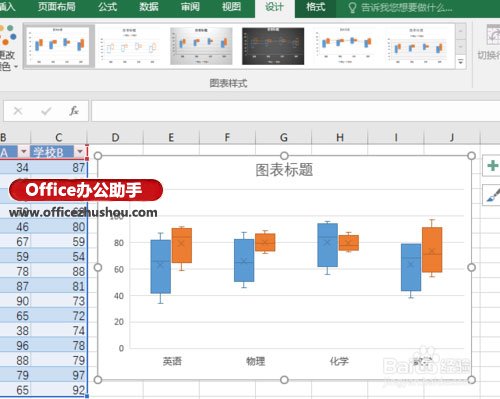Select the orange box of the rightmost category
The image size is (500, 399).
432,250
